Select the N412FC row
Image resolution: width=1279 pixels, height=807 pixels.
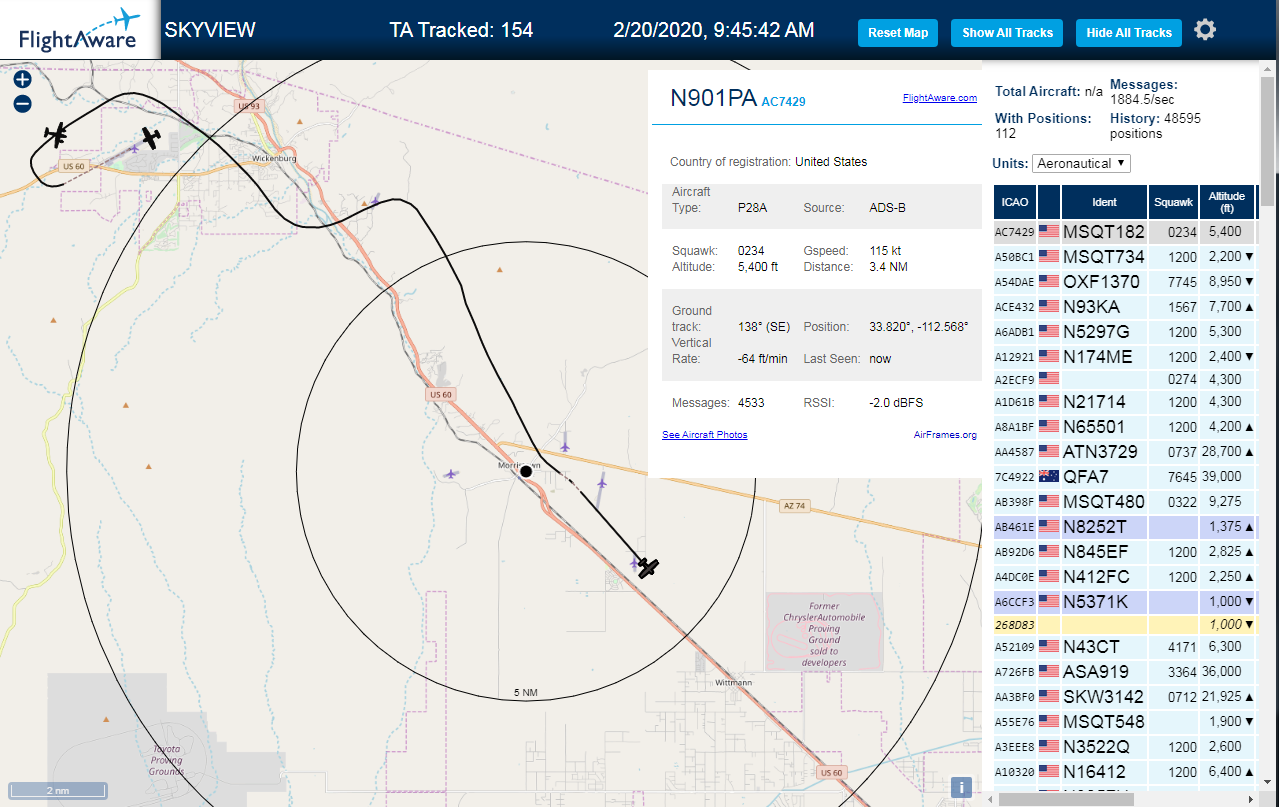click(x=1124, y=577)
